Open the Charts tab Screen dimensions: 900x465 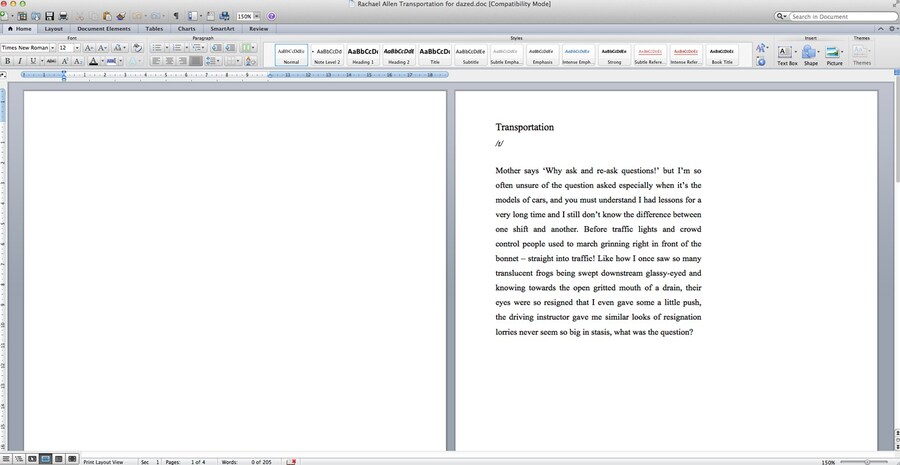tap(187, 29)
